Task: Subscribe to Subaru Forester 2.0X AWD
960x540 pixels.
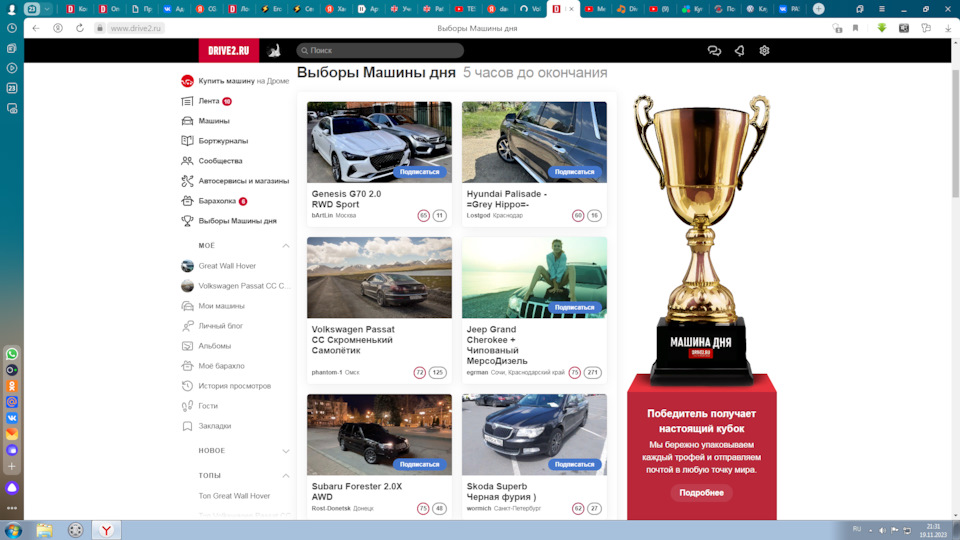Action: point(419,465)
